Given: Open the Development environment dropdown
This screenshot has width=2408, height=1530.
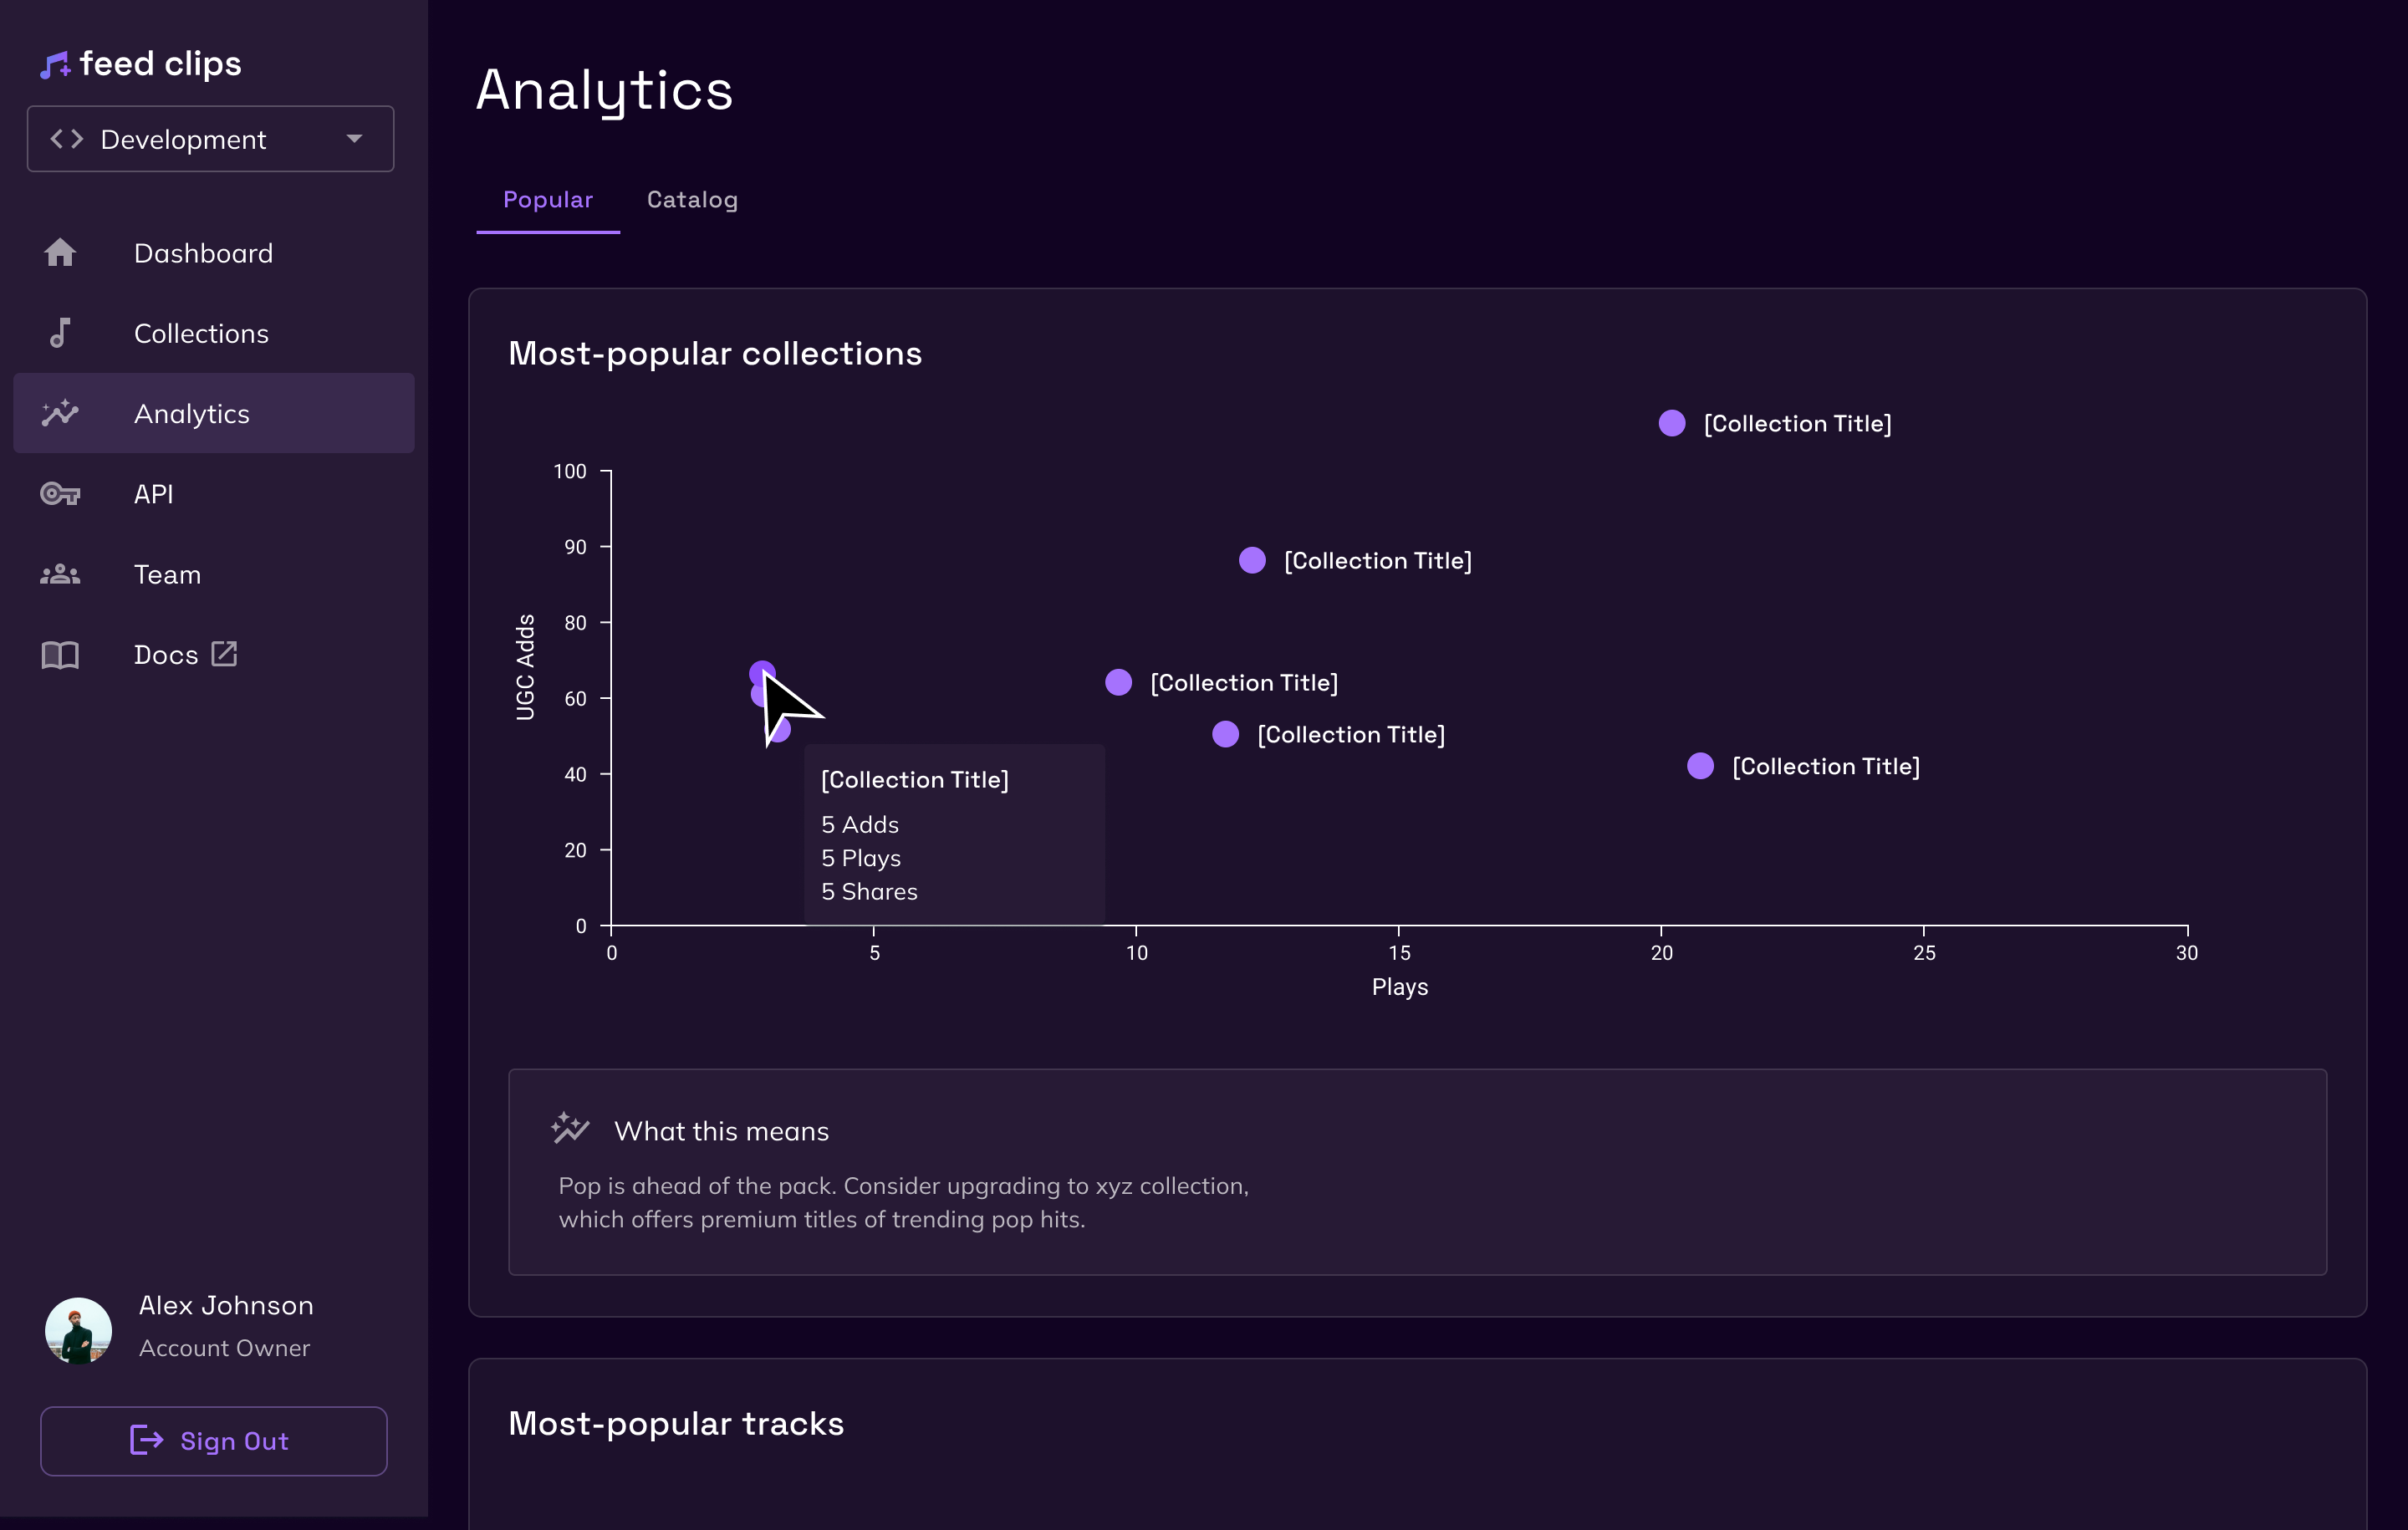Looking at the screenshot, I should [210, 139].
